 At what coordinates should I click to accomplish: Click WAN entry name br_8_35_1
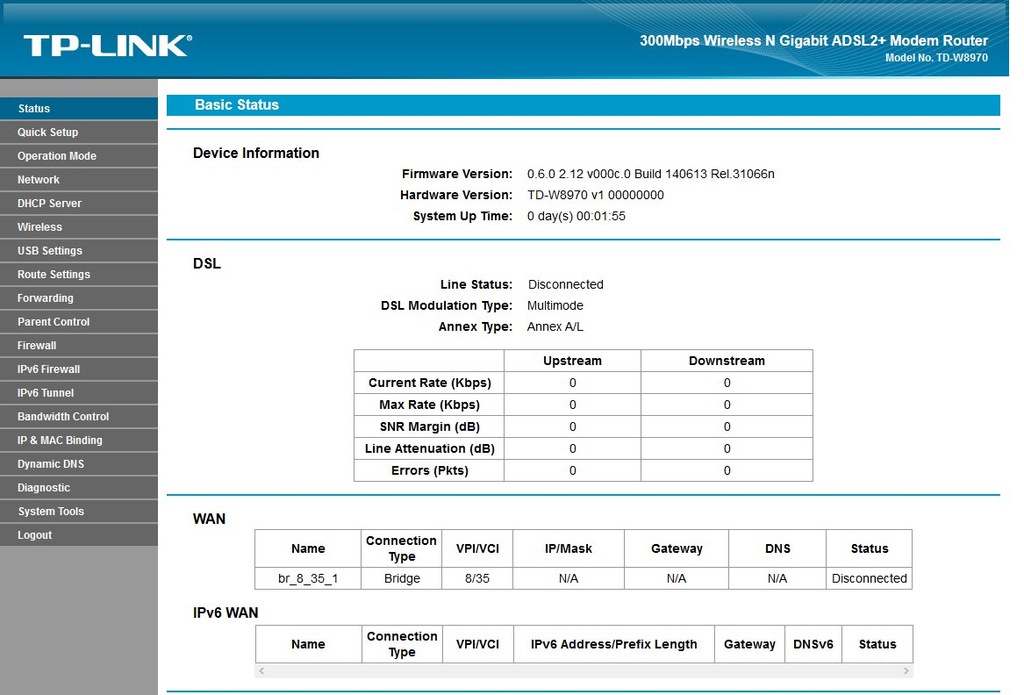308,579
